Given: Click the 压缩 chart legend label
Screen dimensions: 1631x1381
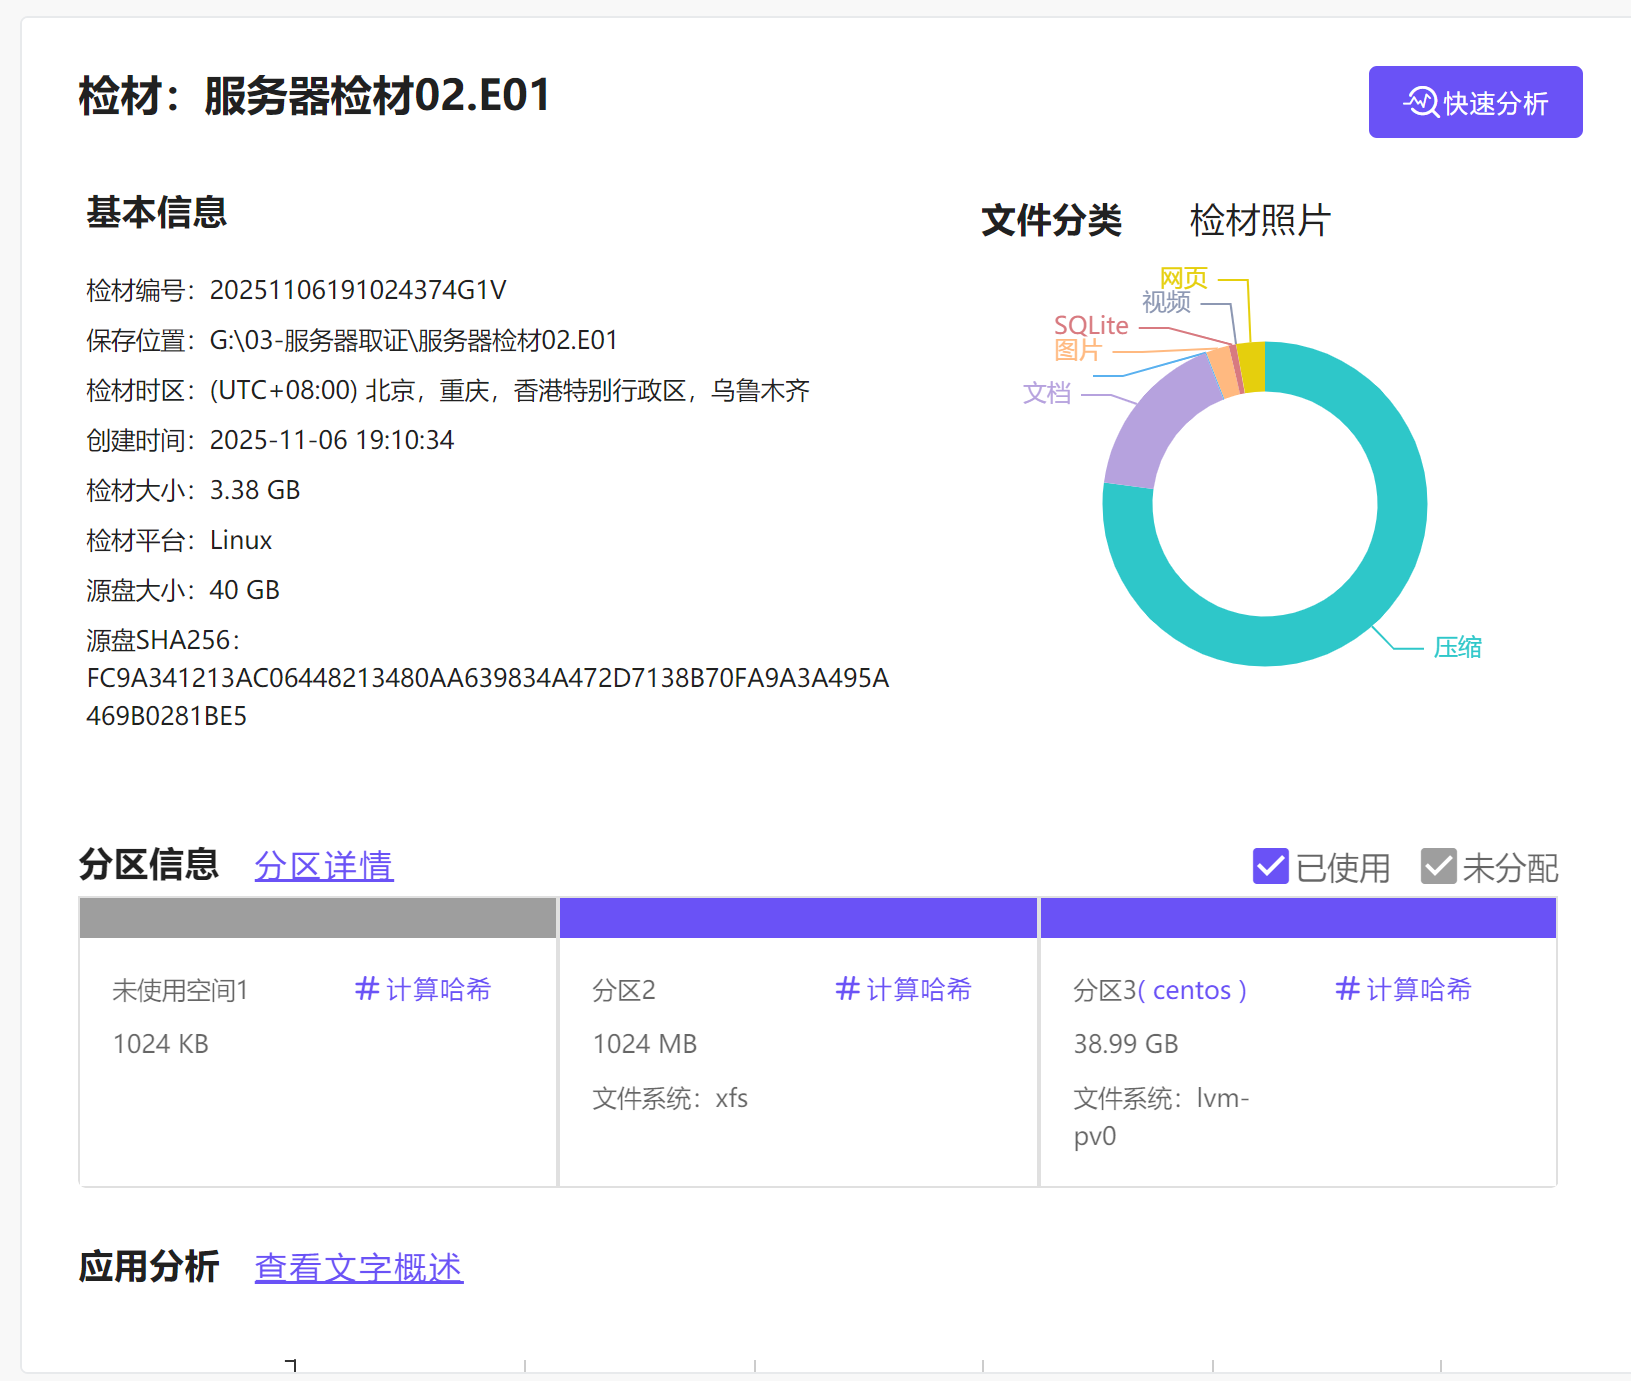Looking at the screenshot, I should point(1457,648).
